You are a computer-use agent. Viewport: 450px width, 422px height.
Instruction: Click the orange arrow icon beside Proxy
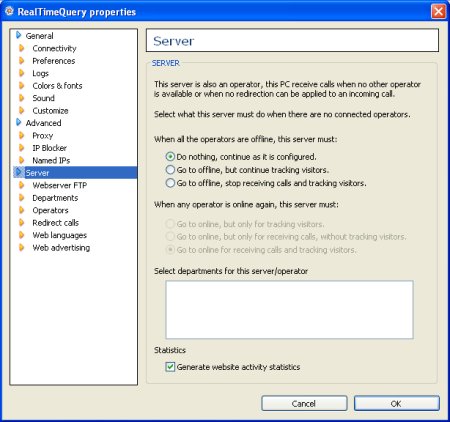(22, 135)
